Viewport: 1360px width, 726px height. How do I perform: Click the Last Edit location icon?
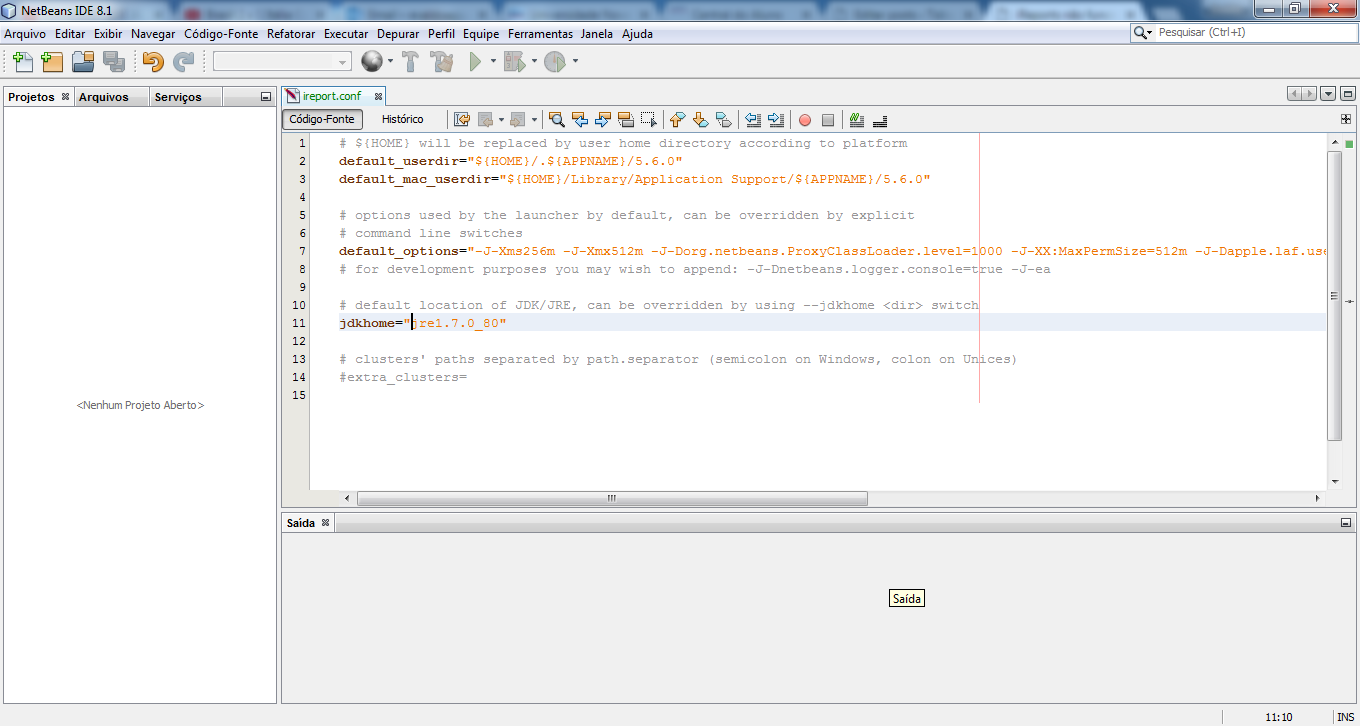click(x=462, y=120)
